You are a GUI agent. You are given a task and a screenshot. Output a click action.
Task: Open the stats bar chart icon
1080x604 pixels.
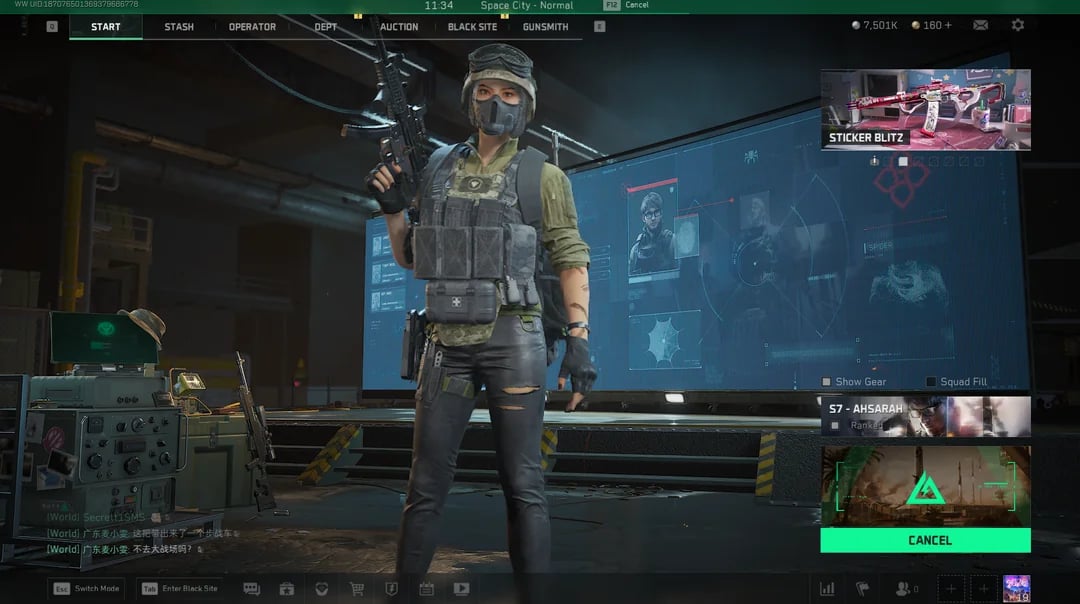click(x=827, y=589)
